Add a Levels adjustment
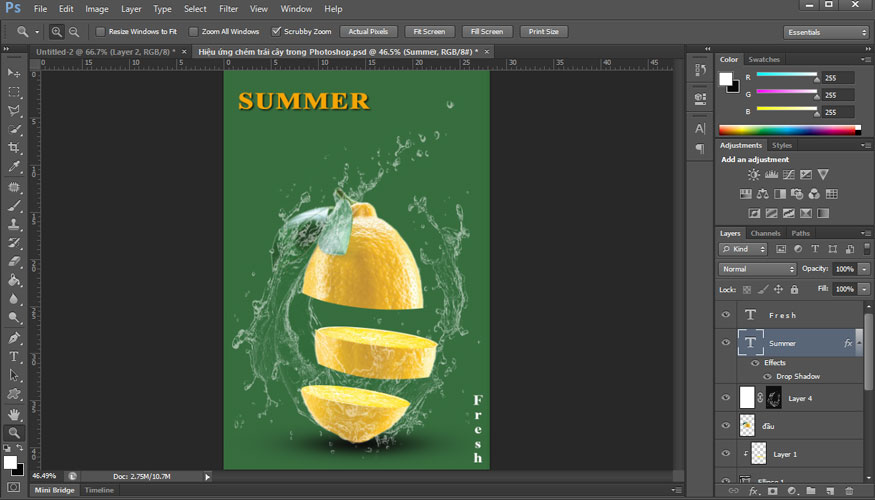Viewport: 875px width, 500px height. [x=771, y=175]
